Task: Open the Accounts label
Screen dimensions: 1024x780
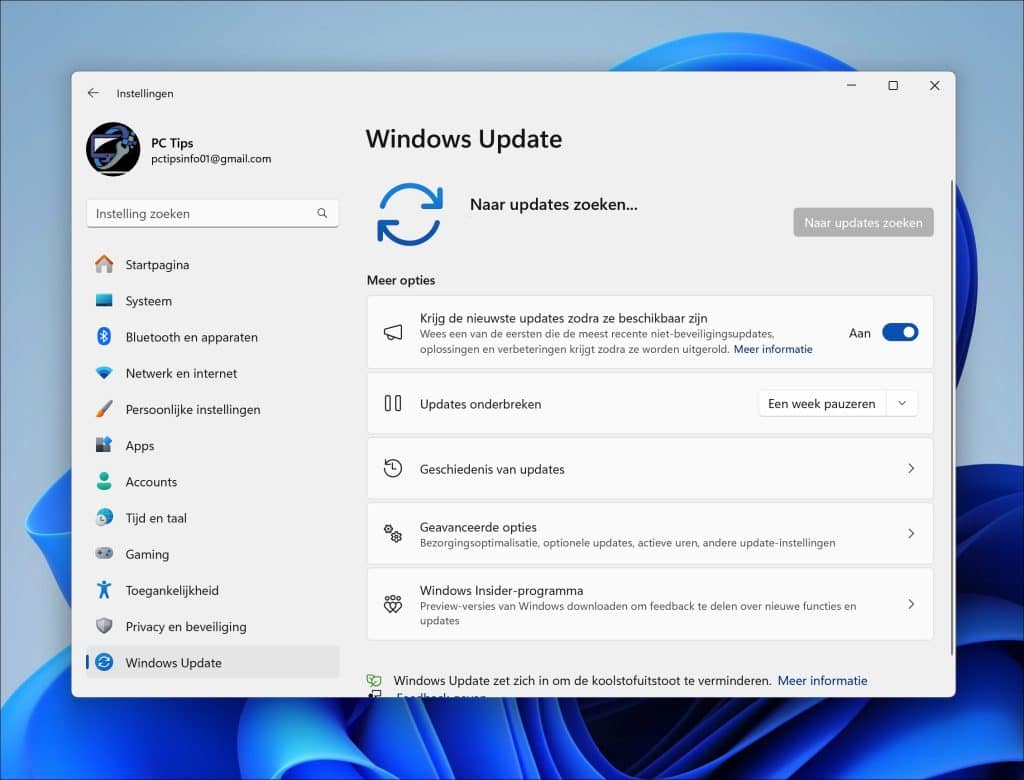Action: click(x=151, y=481)
